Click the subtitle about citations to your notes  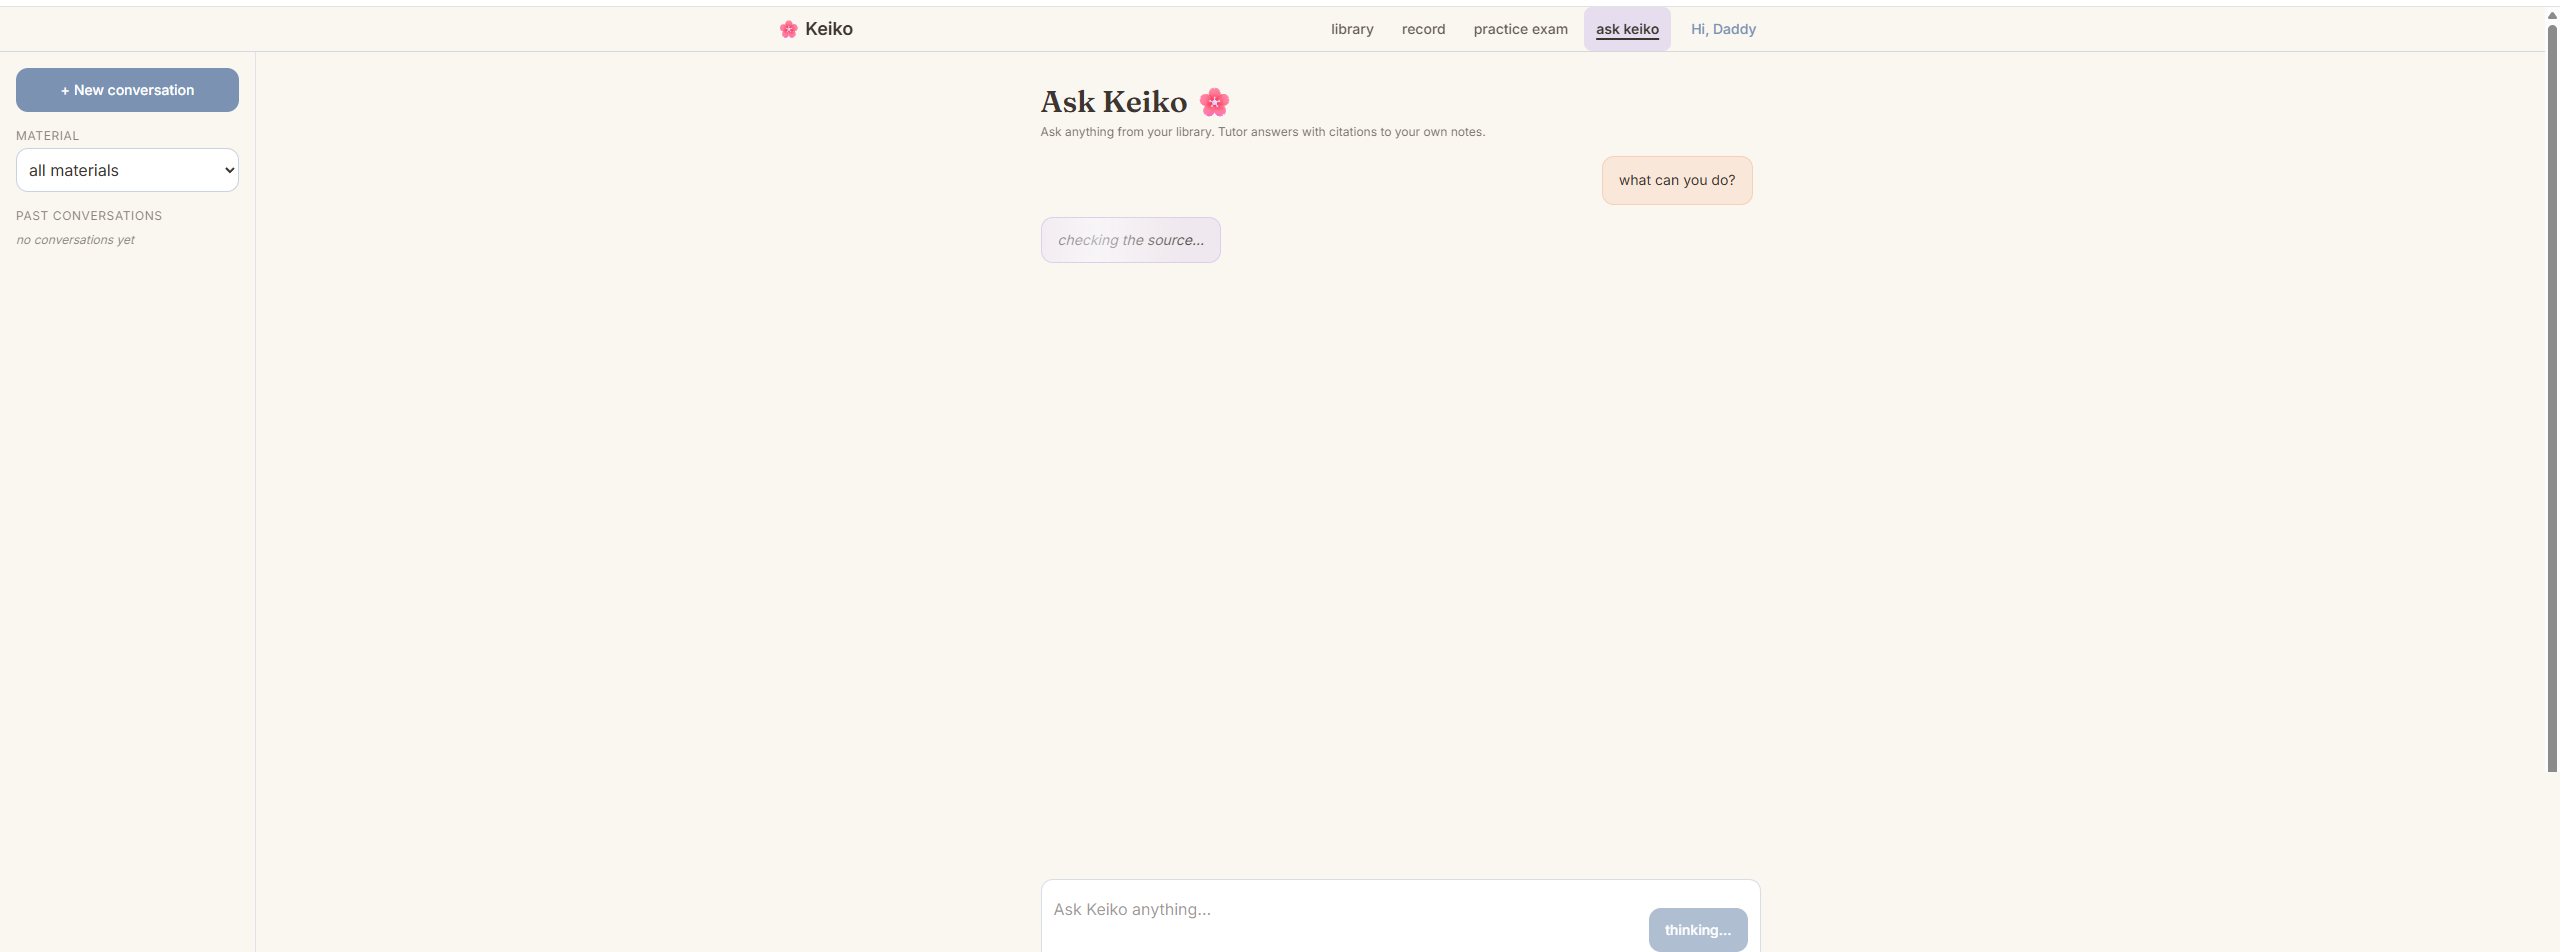(1262, 132)
